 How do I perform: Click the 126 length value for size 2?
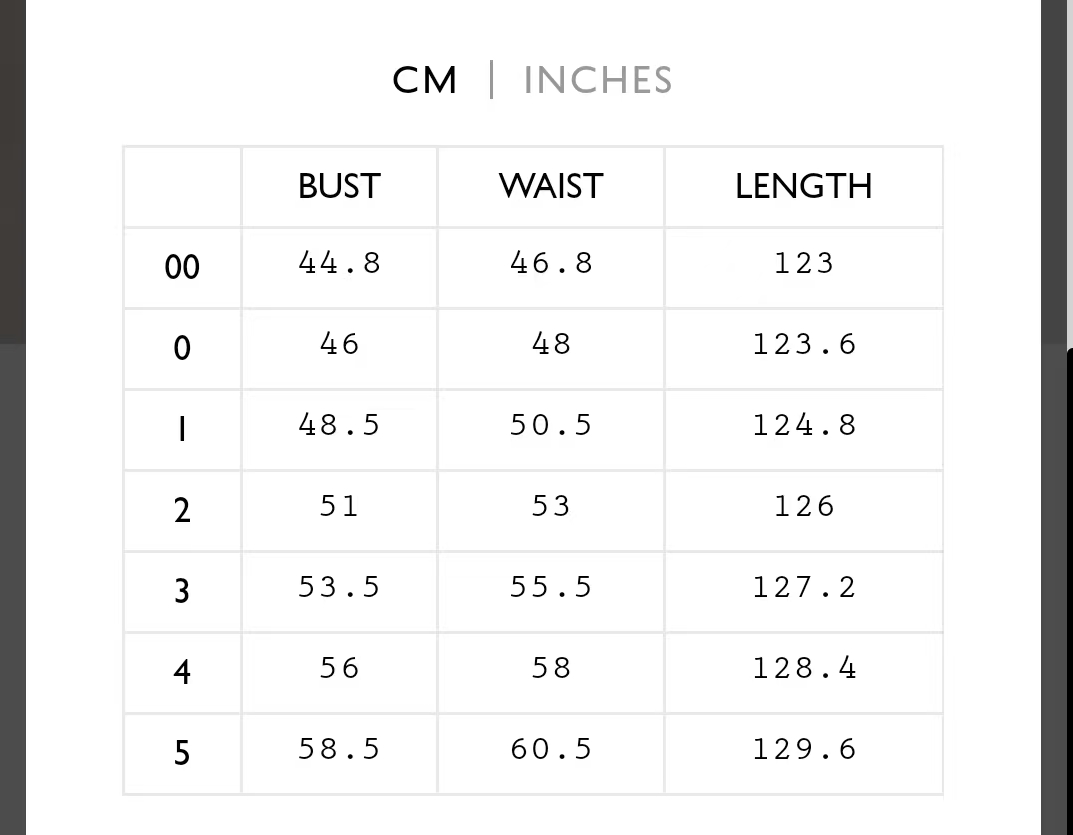[x=804, y=506]
